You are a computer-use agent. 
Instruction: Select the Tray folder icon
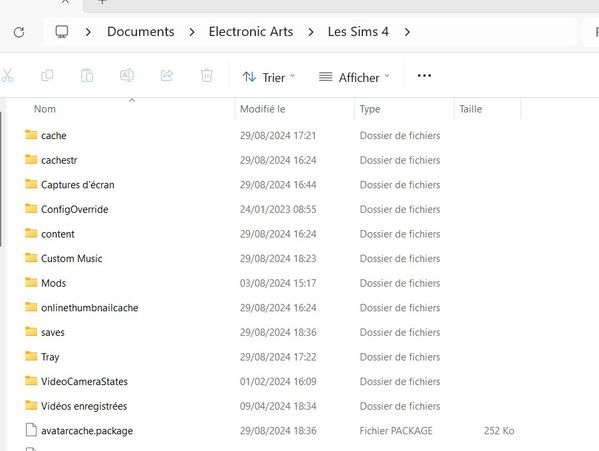(31, 356)
